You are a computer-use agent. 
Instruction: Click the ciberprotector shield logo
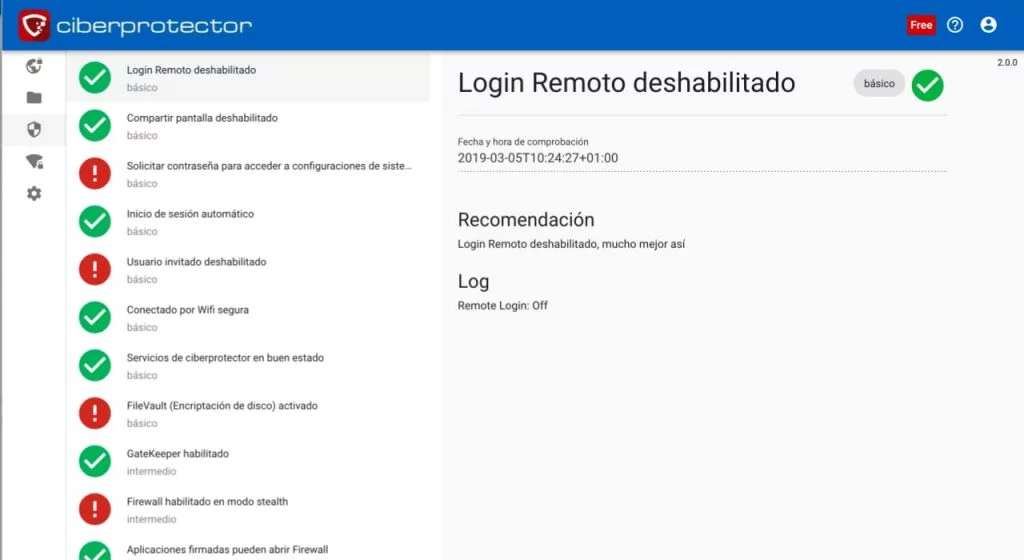tap(35, 25)
